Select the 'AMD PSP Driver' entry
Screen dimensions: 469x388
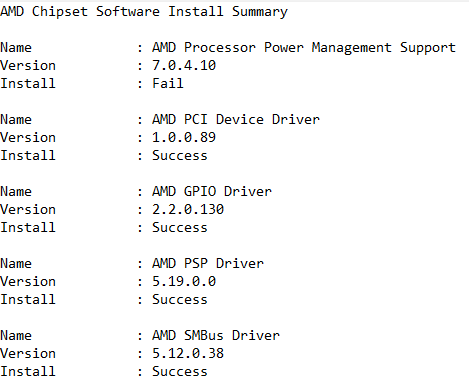click(x=208, y=263)
